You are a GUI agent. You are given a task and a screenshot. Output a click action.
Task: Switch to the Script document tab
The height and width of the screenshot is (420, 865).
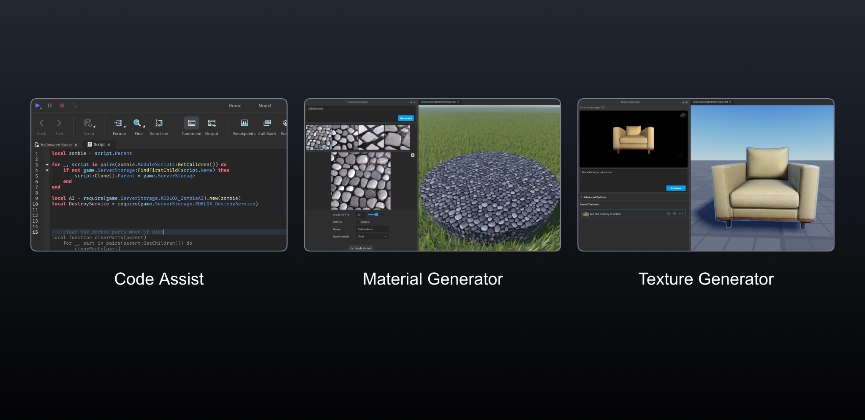click(97, 145)
